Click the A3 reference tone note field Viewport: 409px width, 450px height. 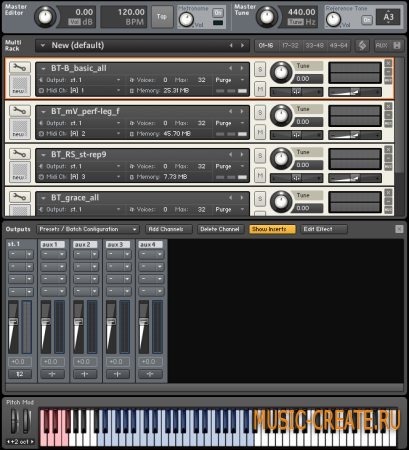tap(388, 17)
